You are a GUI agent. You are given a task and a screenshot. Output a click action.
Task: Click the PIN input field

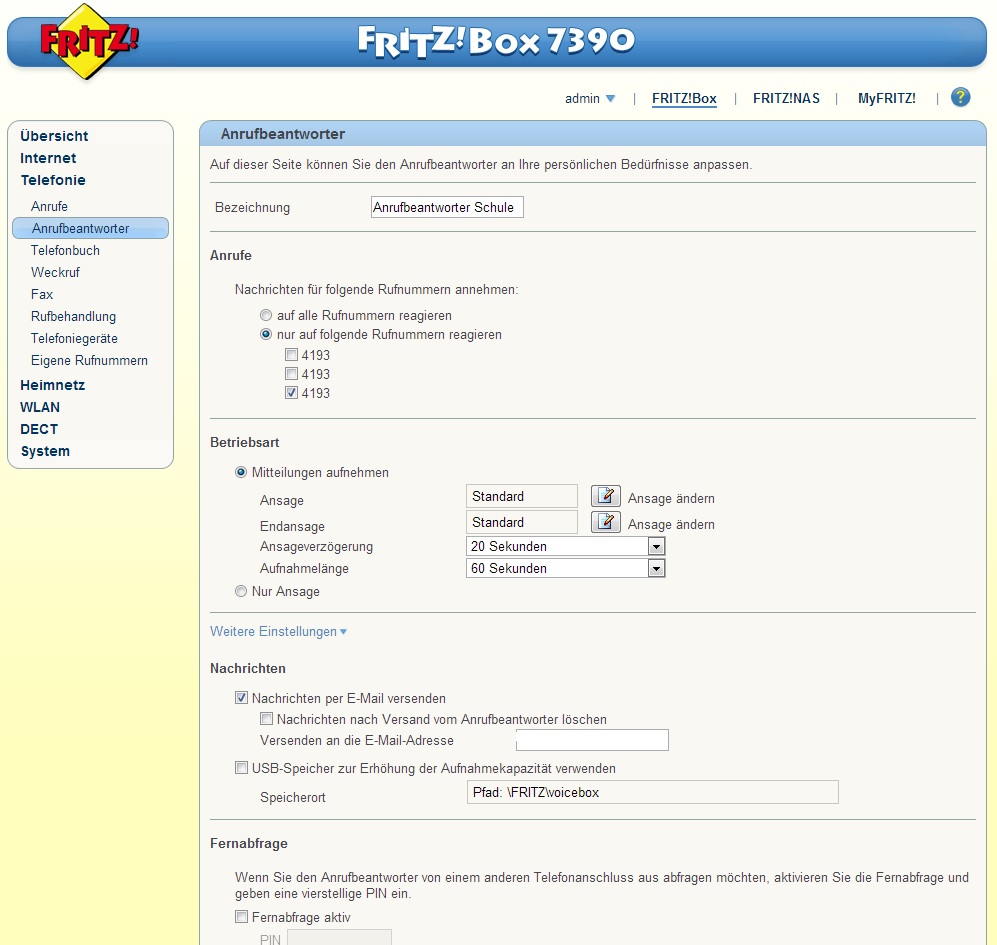pyautogui.click(x=340, y=937)
